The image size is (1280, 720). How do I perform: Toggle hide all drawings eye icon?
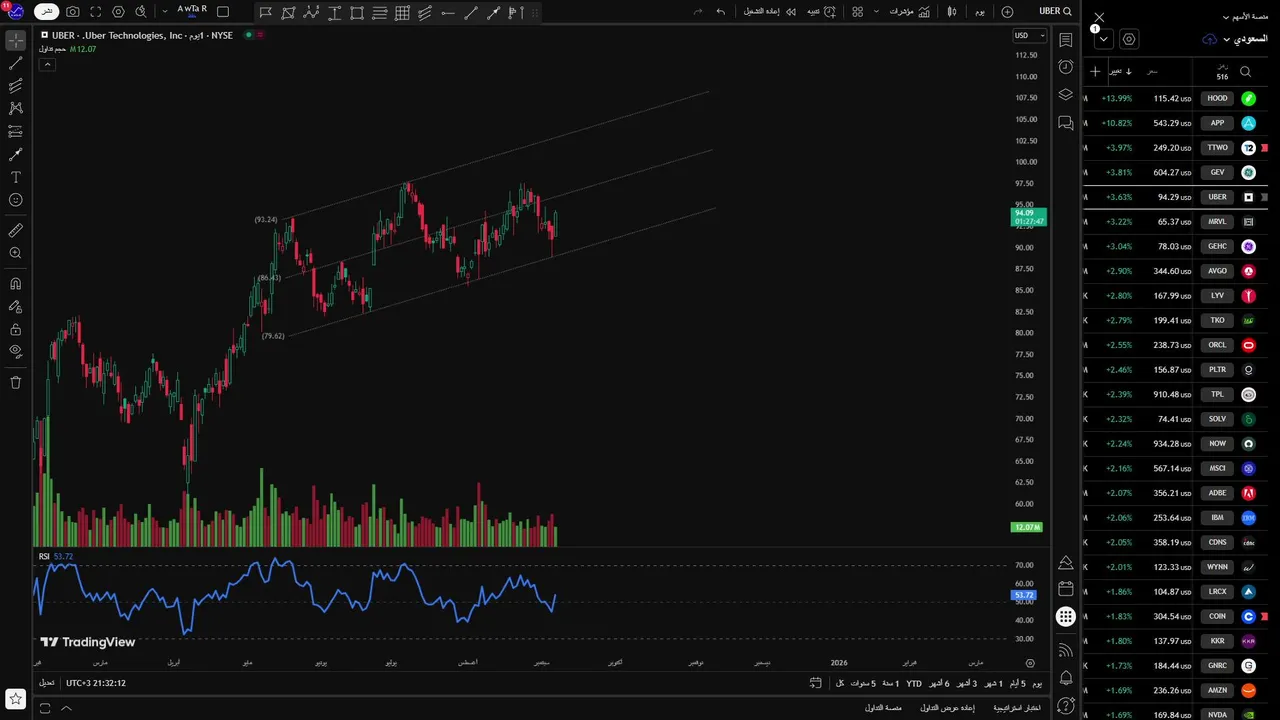[16, 351]
